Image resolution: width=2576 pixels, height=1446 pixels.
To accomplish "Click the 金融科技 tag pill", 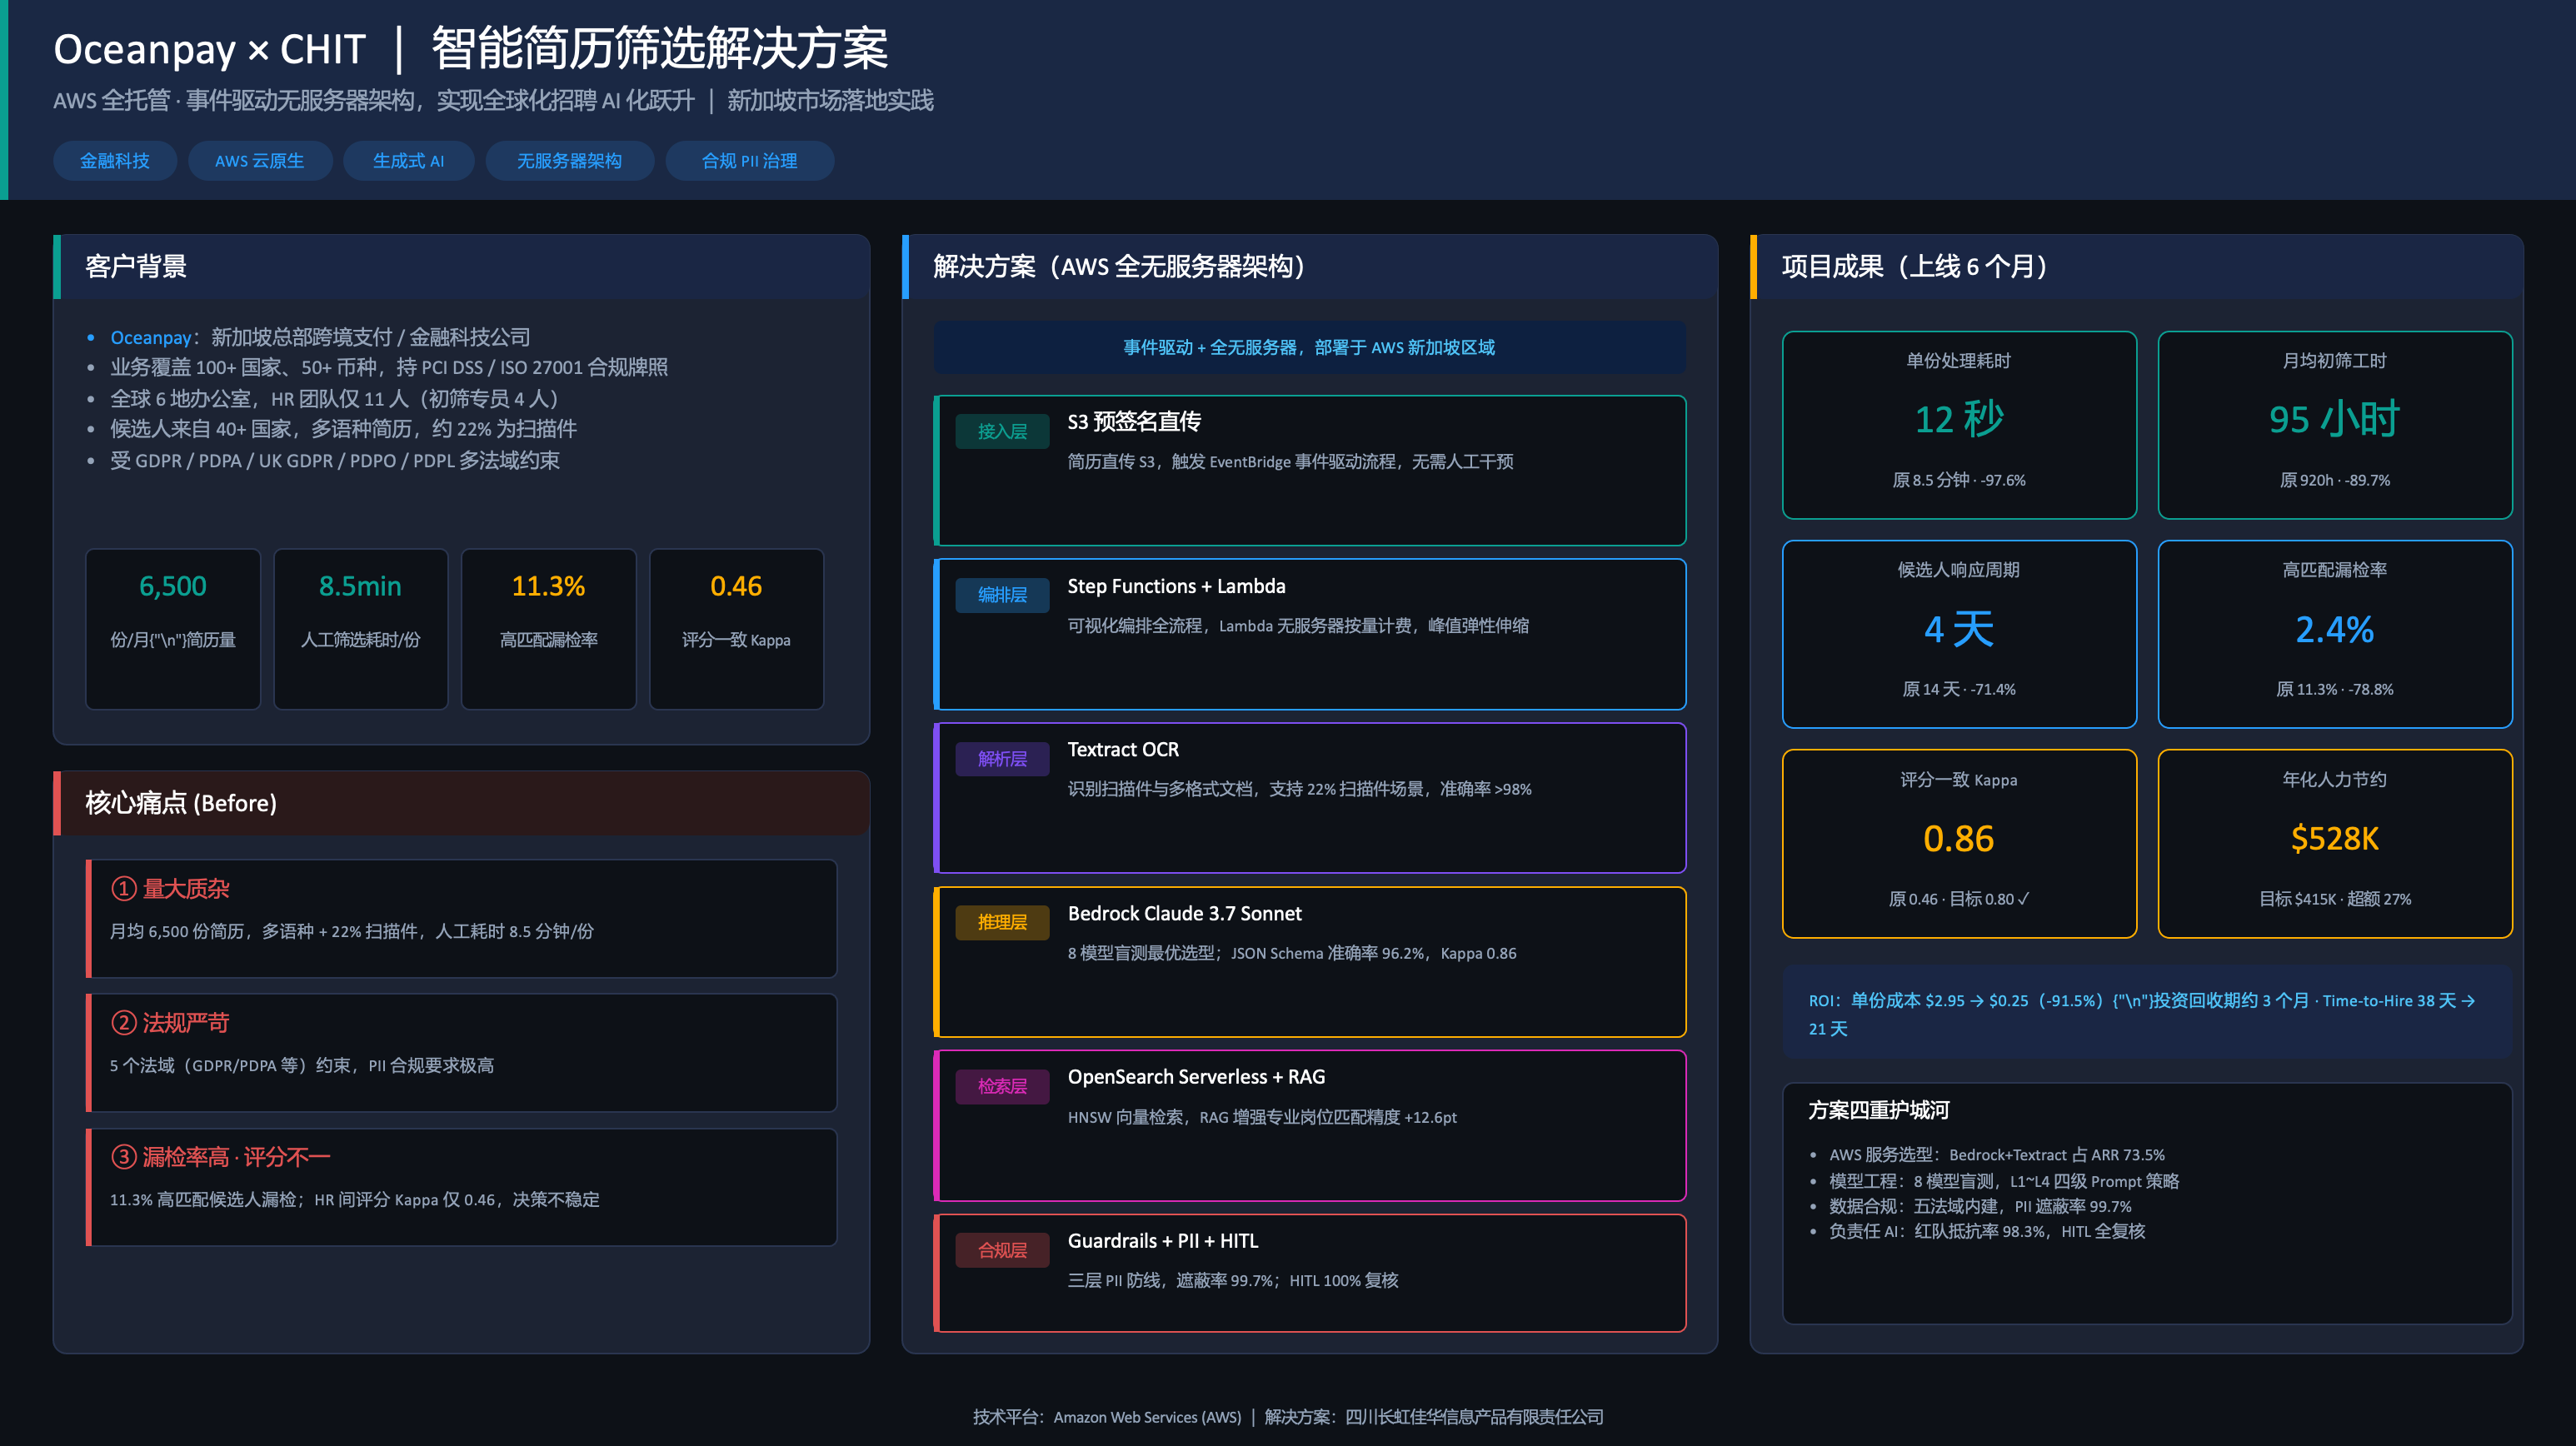I will tap(115, 161).
